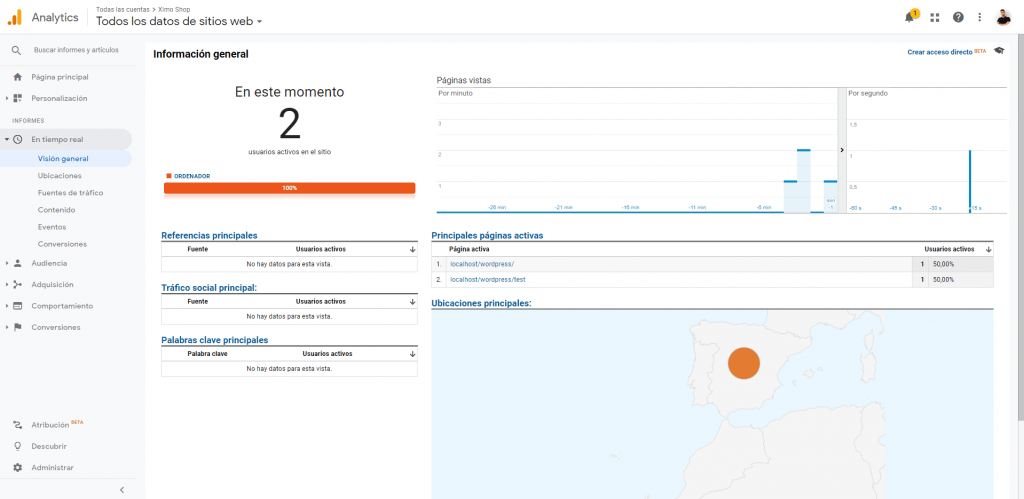This screenshot has height=499, width=1024.
Task: Click the Crear acceso directo link
Action: pos(940,52)
